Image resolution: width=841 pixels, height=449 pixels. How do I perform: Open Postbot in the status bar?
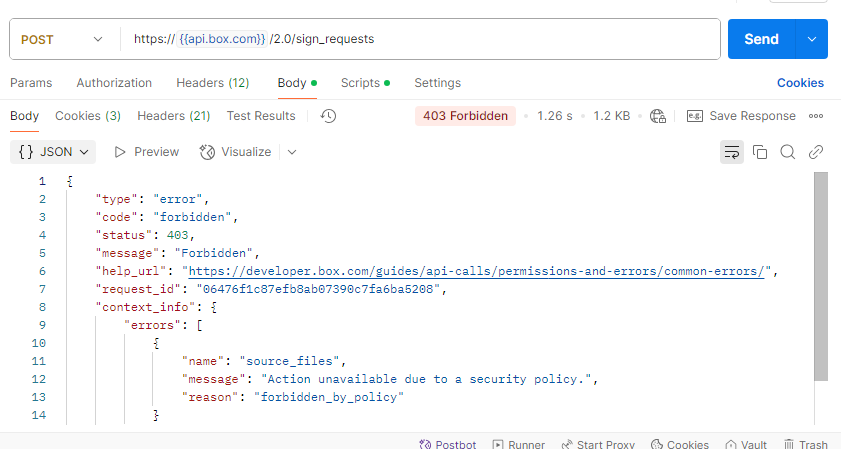click(448, 444)
